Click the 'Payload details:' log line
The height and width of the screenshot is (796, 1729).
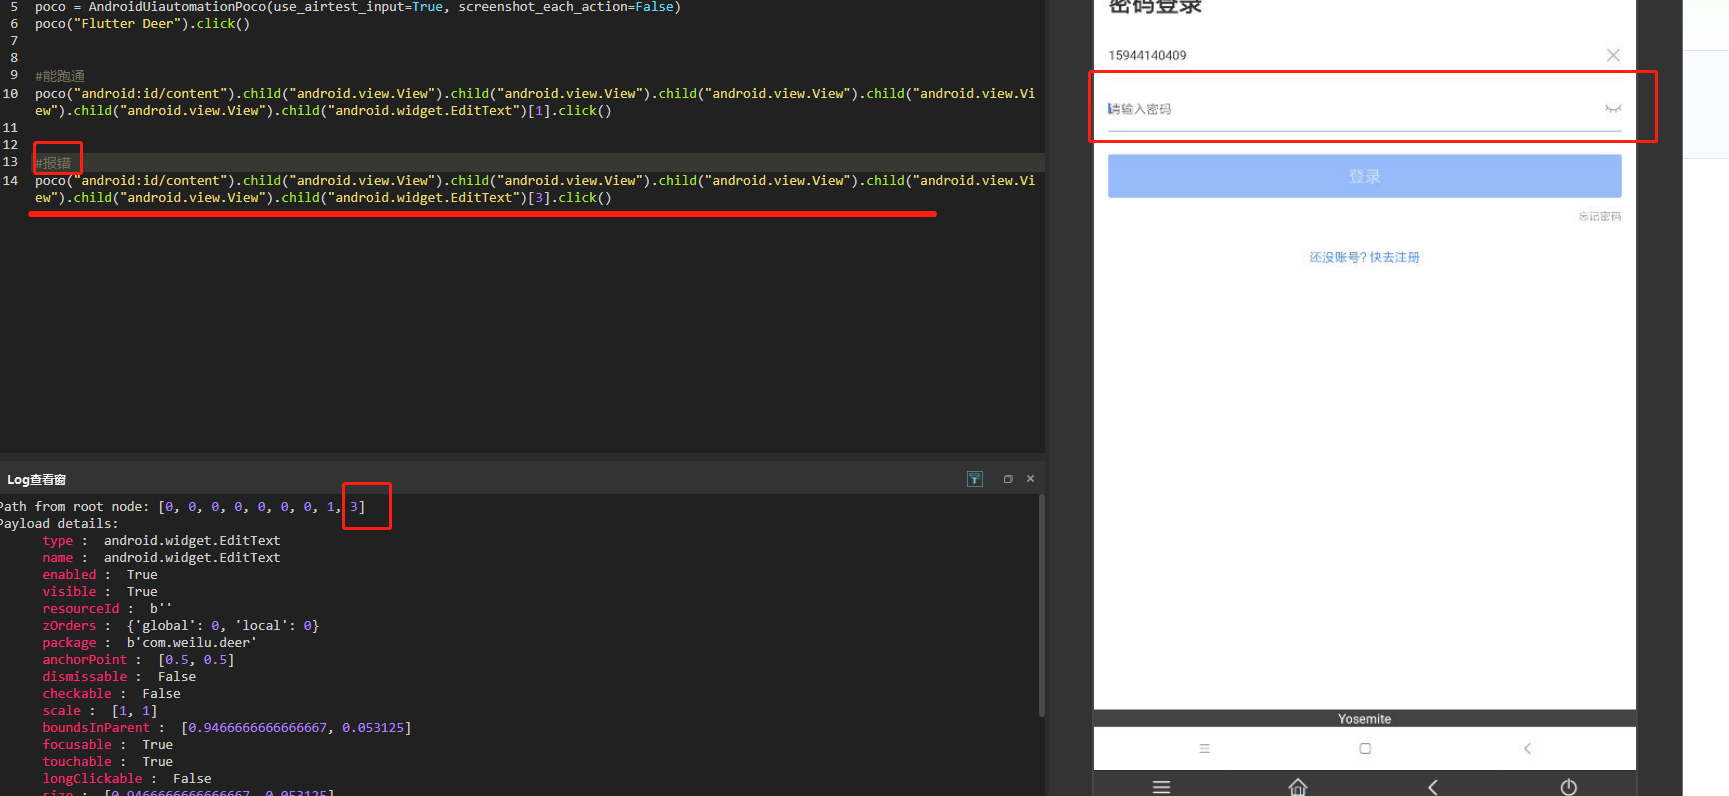pyautogui.click(x=58, y=524)
